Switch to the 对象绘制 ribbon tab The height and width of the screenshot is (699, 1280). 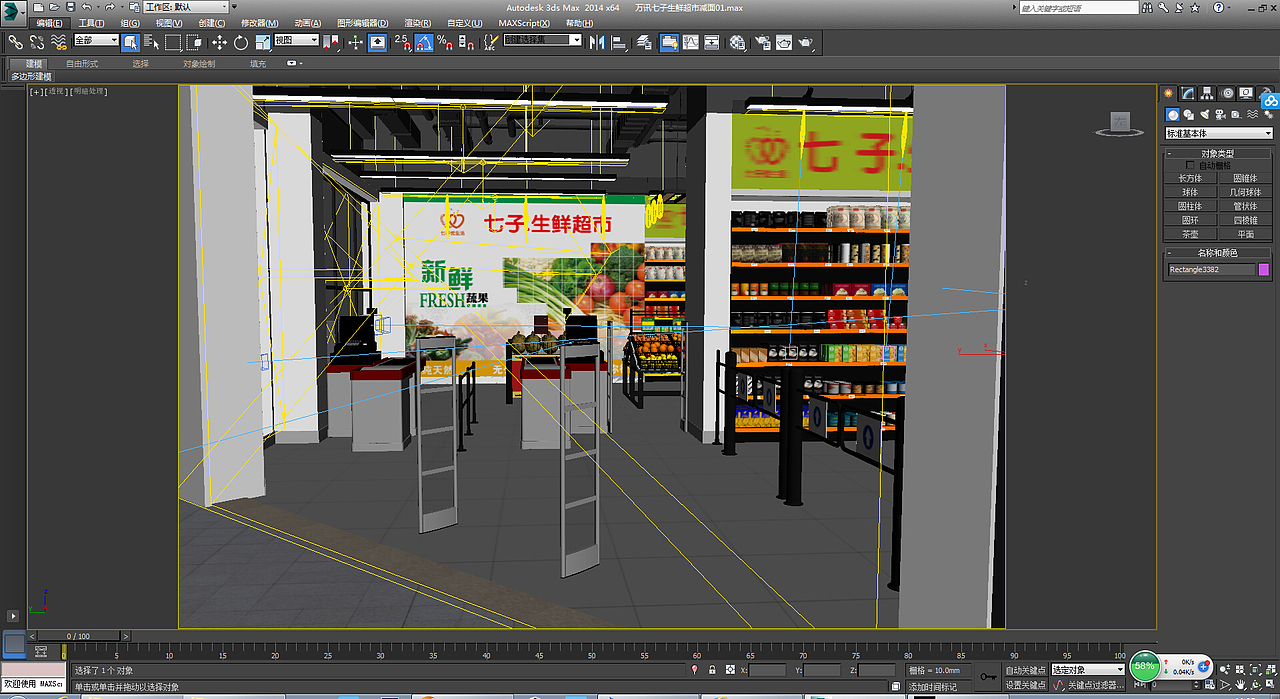pyautogui.click(x=199, y=63)
